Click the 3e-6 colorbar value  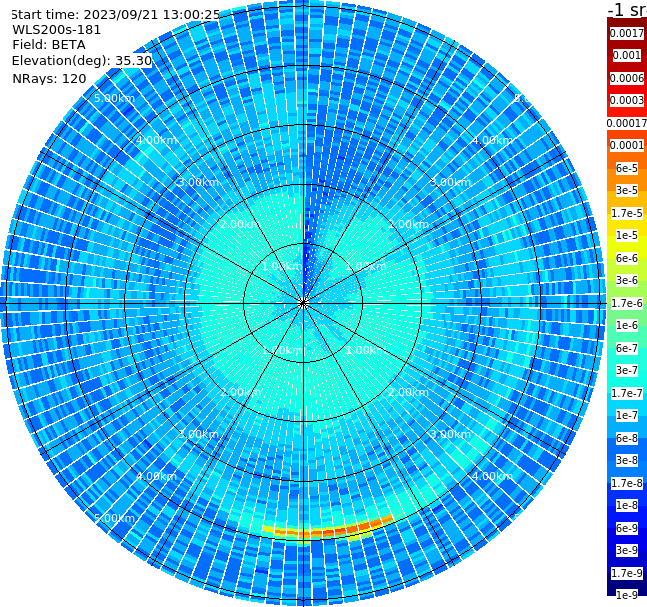coord(627,280)
